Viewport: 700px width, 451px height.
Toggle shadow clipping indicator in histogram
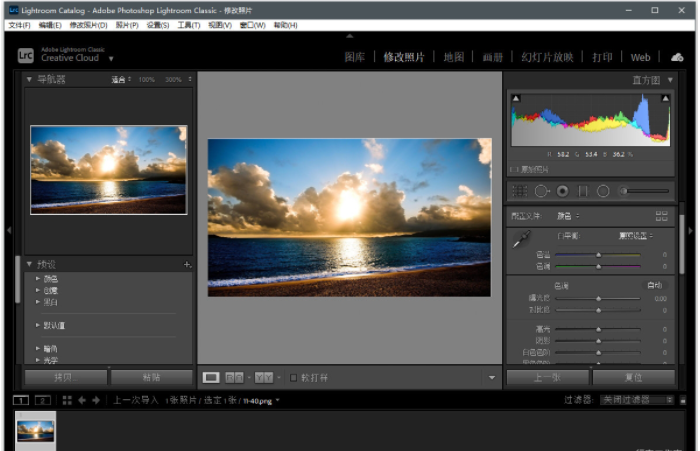point(516,99)
